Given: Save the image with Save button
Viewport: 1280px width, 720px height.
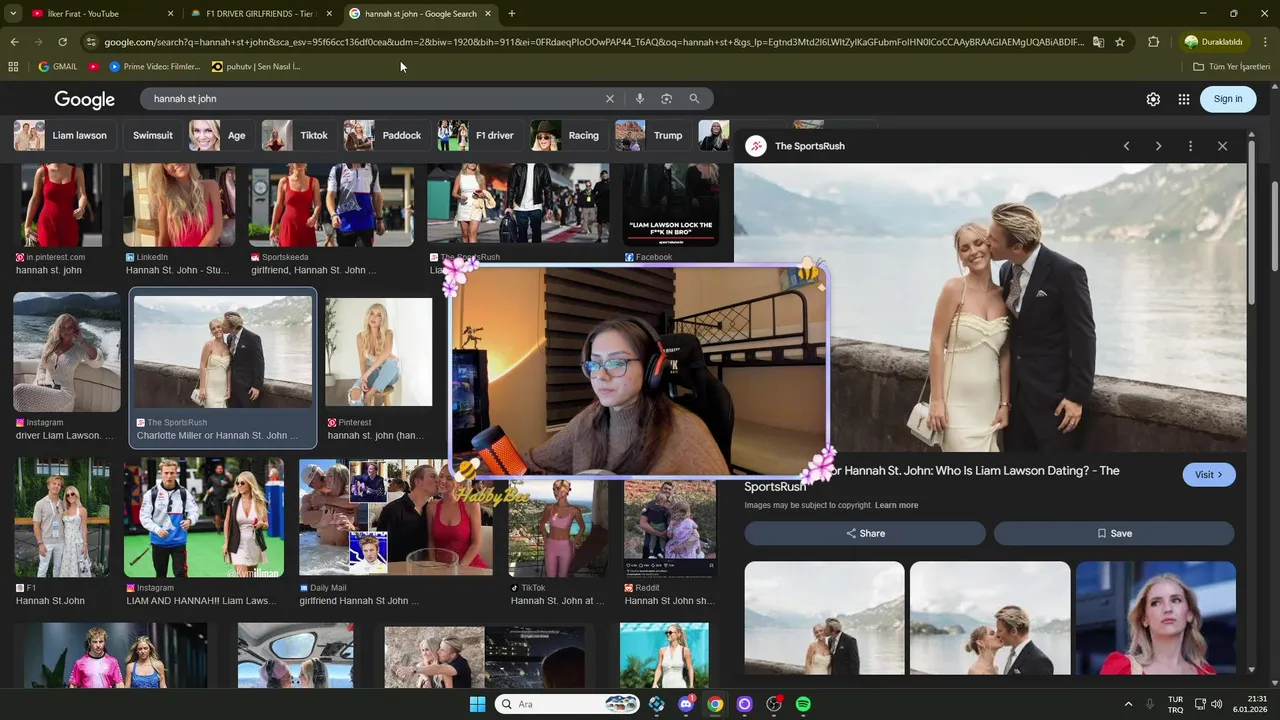Looking at the screenshot, I should point(1114,533).
